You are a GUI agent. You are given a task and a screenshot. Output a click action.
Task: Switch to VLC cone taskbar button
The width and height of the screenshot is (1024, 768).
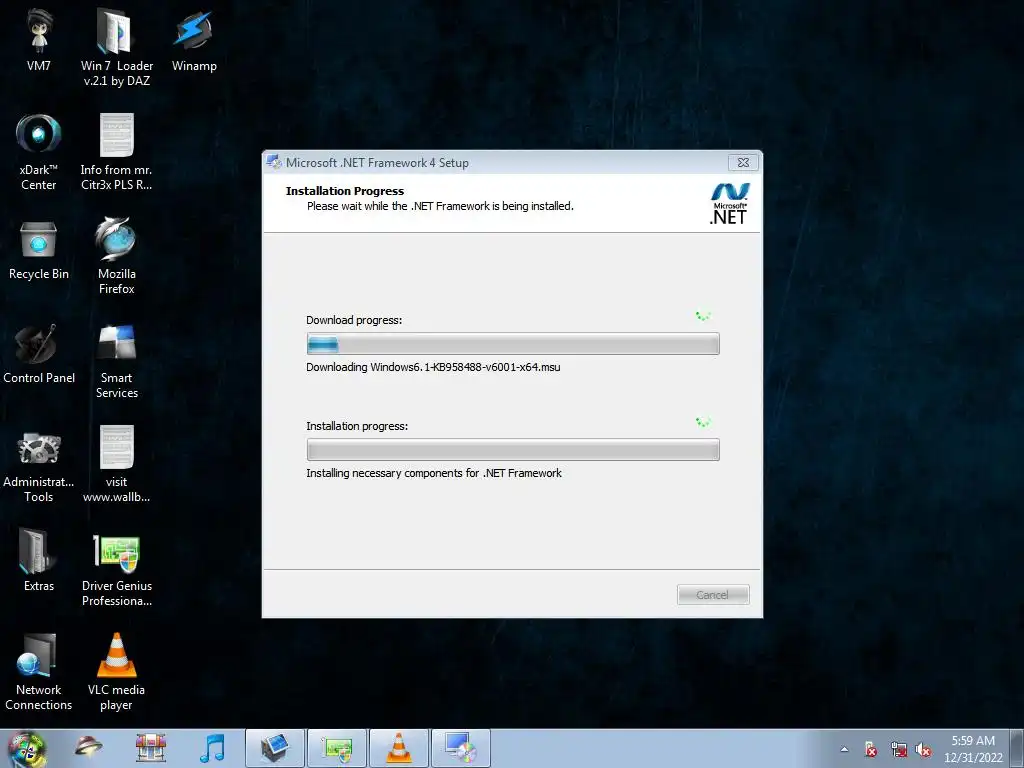pyautogui.click(x=399, y=748)
